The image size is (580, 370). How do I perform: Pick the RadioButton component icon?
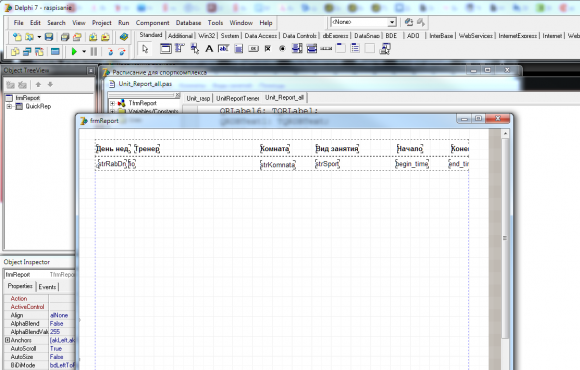tap(282, 48)
